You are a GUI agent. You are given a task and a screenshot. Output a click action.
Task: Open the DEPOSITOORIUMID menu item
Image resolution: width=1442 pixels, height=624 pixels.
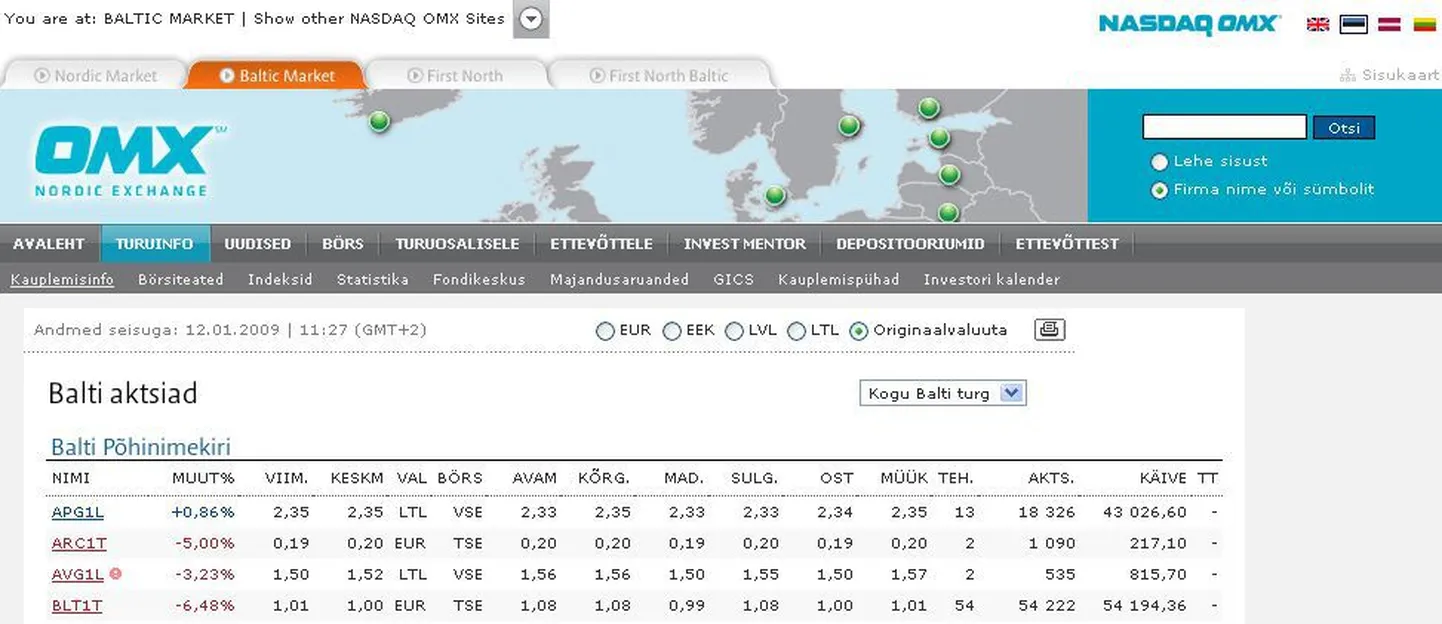click(910, 244)
